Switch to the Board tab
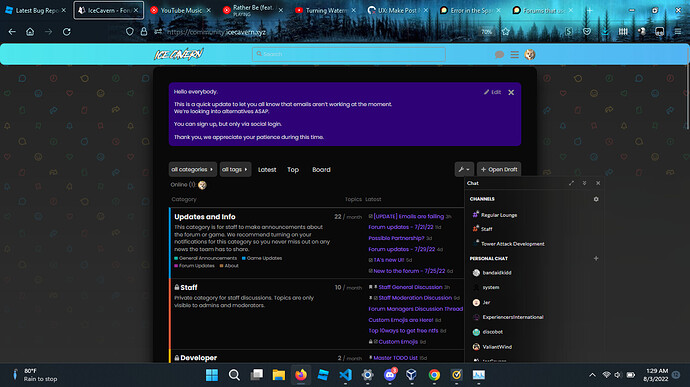Viewport: 690px width, 387px height. (x=321, y=170)
